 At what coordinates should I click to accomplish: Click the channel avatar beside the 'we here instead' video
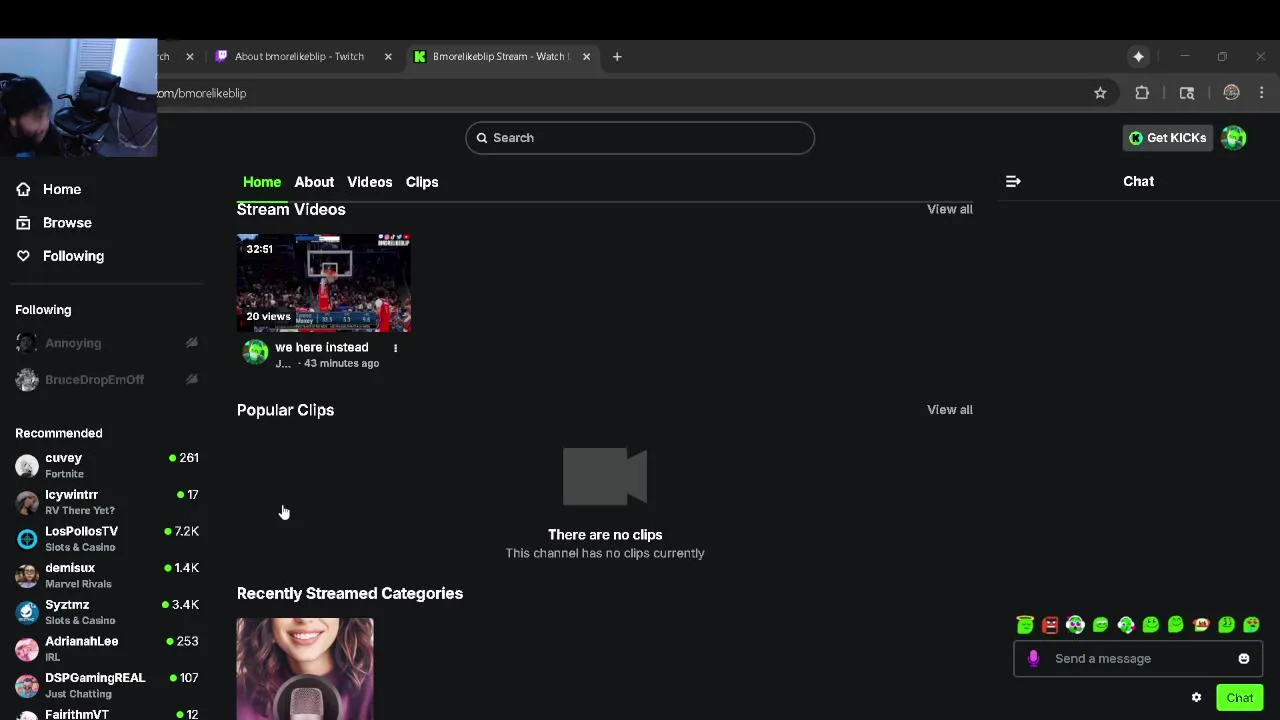(256, 352)
